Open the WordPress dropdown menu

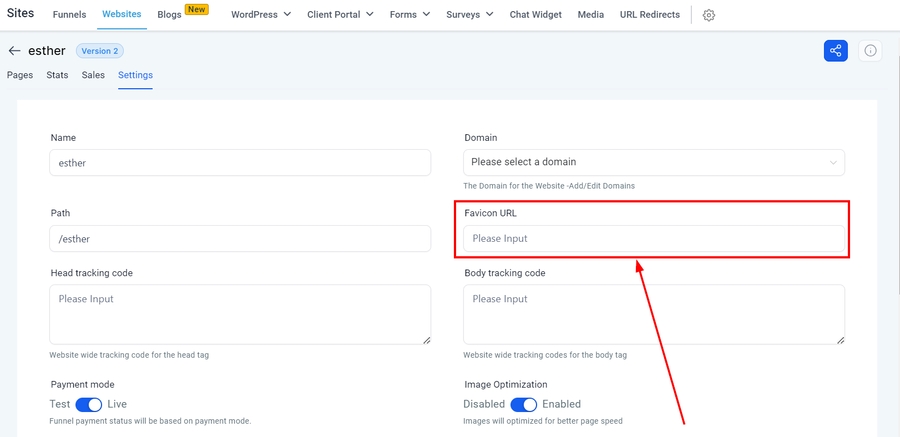tap(260, 15)
